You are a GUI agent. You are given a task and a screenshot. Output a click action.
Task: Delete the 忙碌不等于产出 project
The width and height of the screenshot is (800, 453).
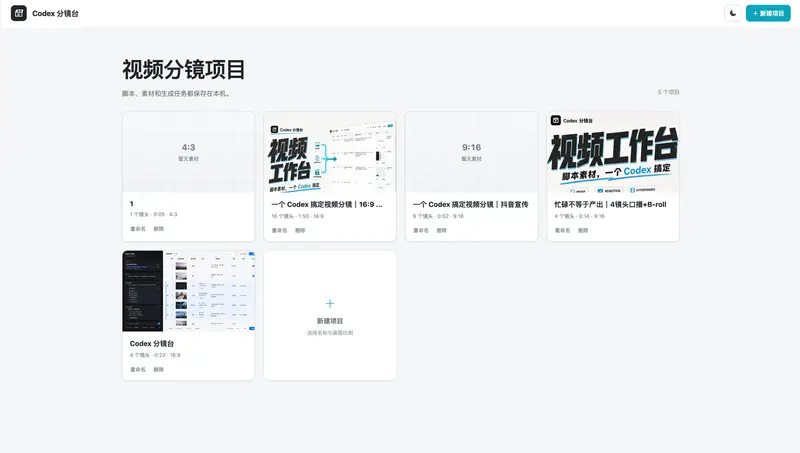tap(583, 230)
